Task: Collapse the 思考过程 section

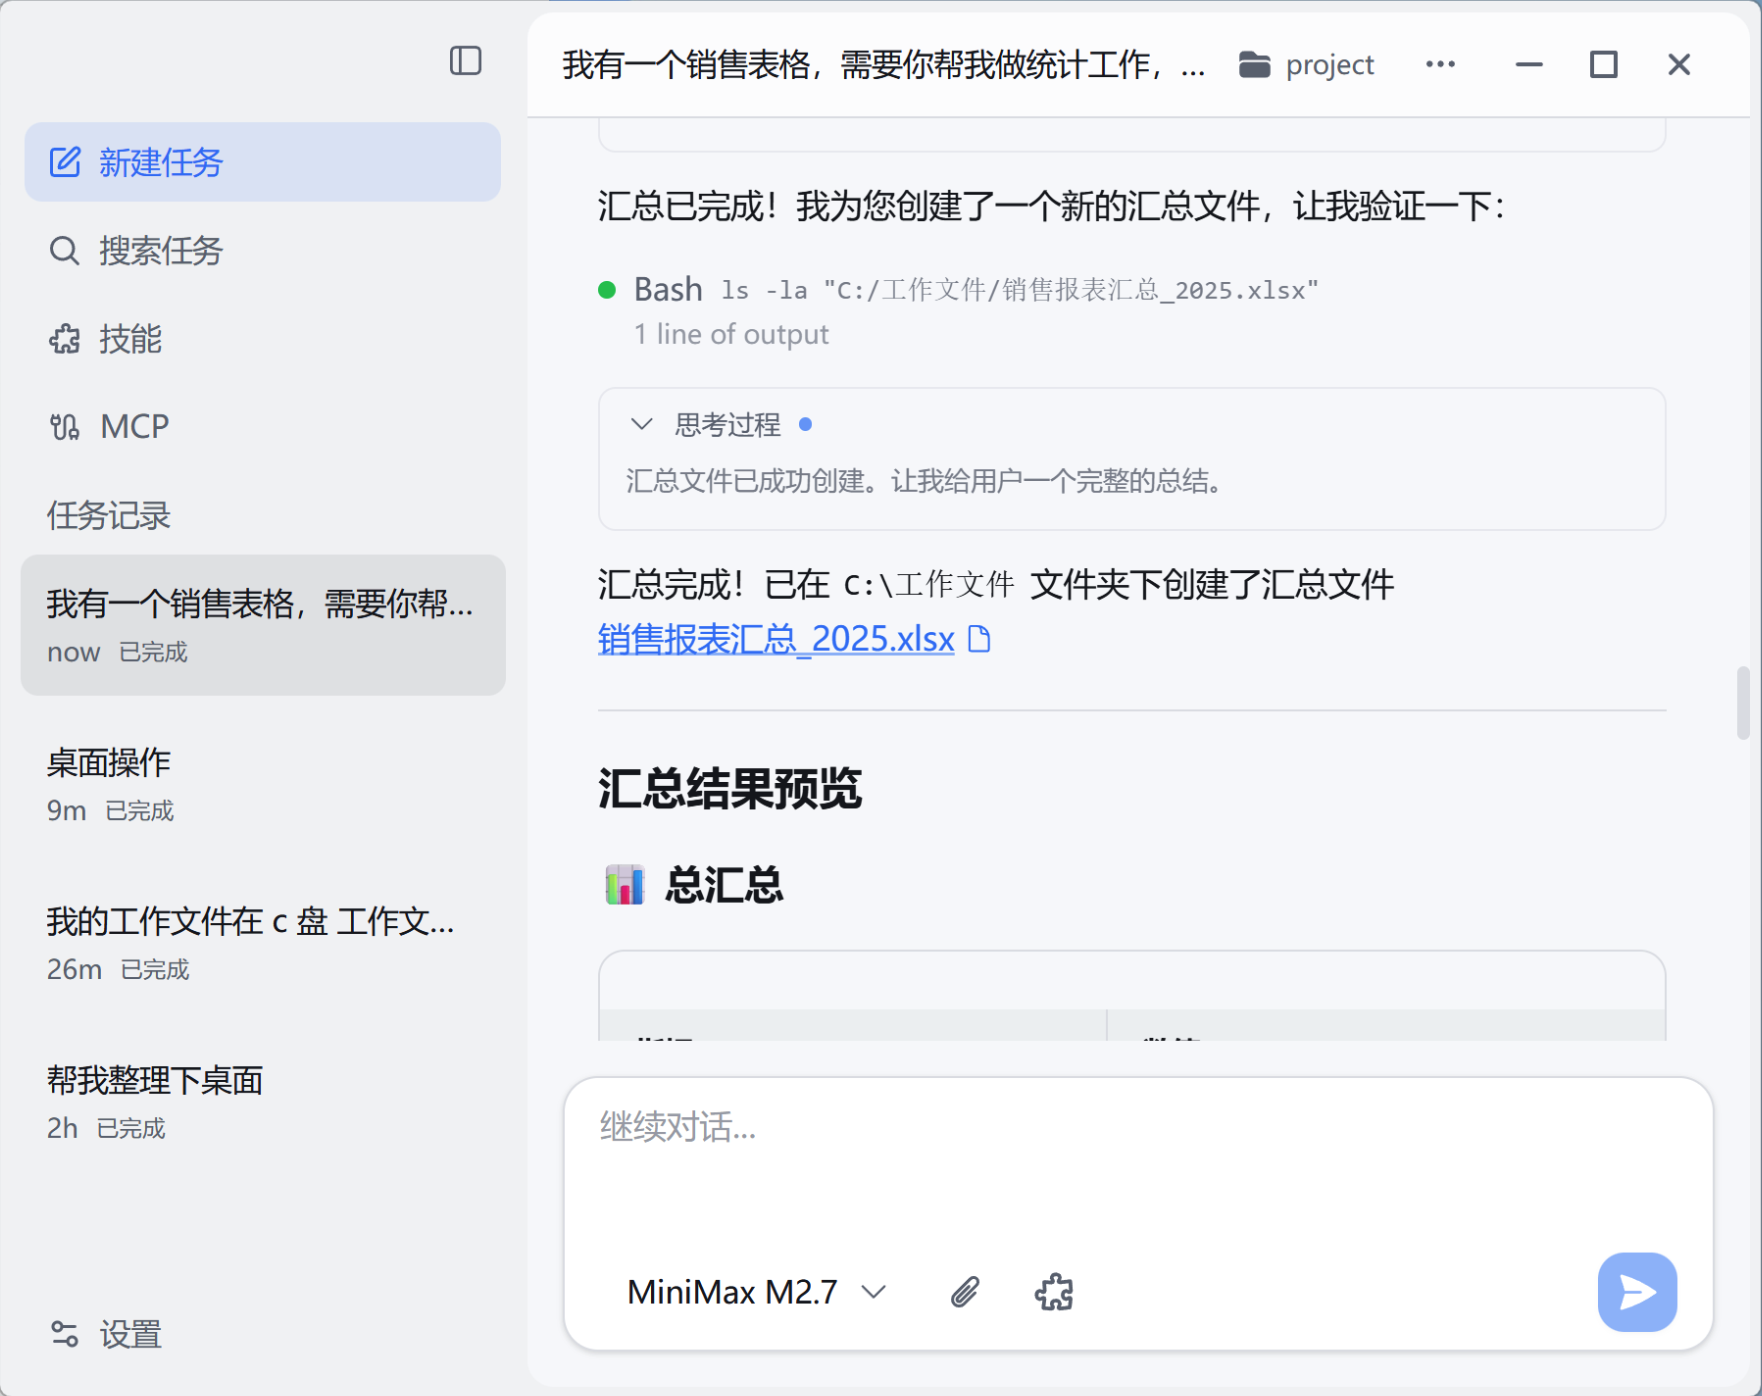Action: point(643,424)
